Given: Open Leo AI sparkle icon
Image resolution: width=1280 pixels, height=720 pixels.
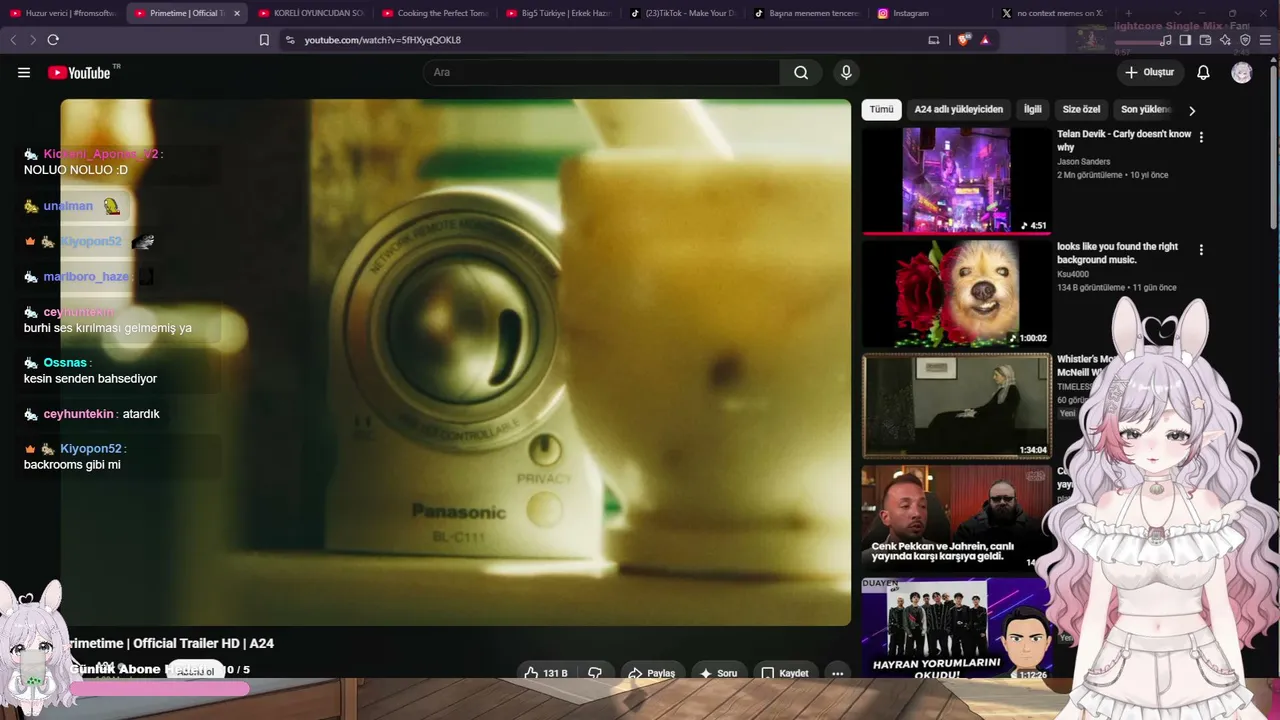Looking at the screenshot, I should point(1225,40).
